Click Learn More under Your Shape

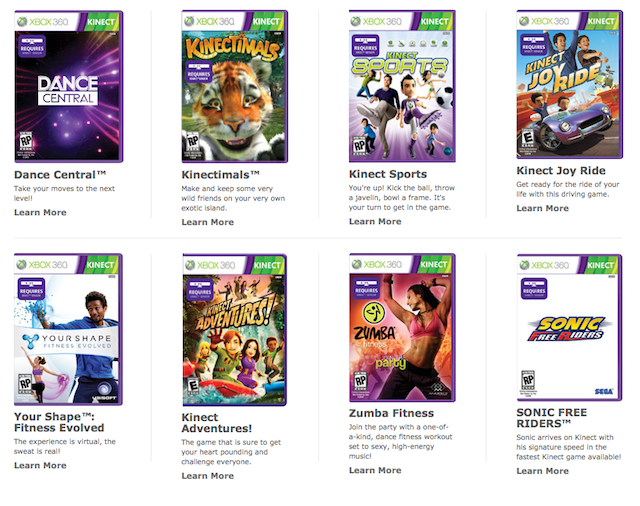pyautogui.click(x=40, y=465)
